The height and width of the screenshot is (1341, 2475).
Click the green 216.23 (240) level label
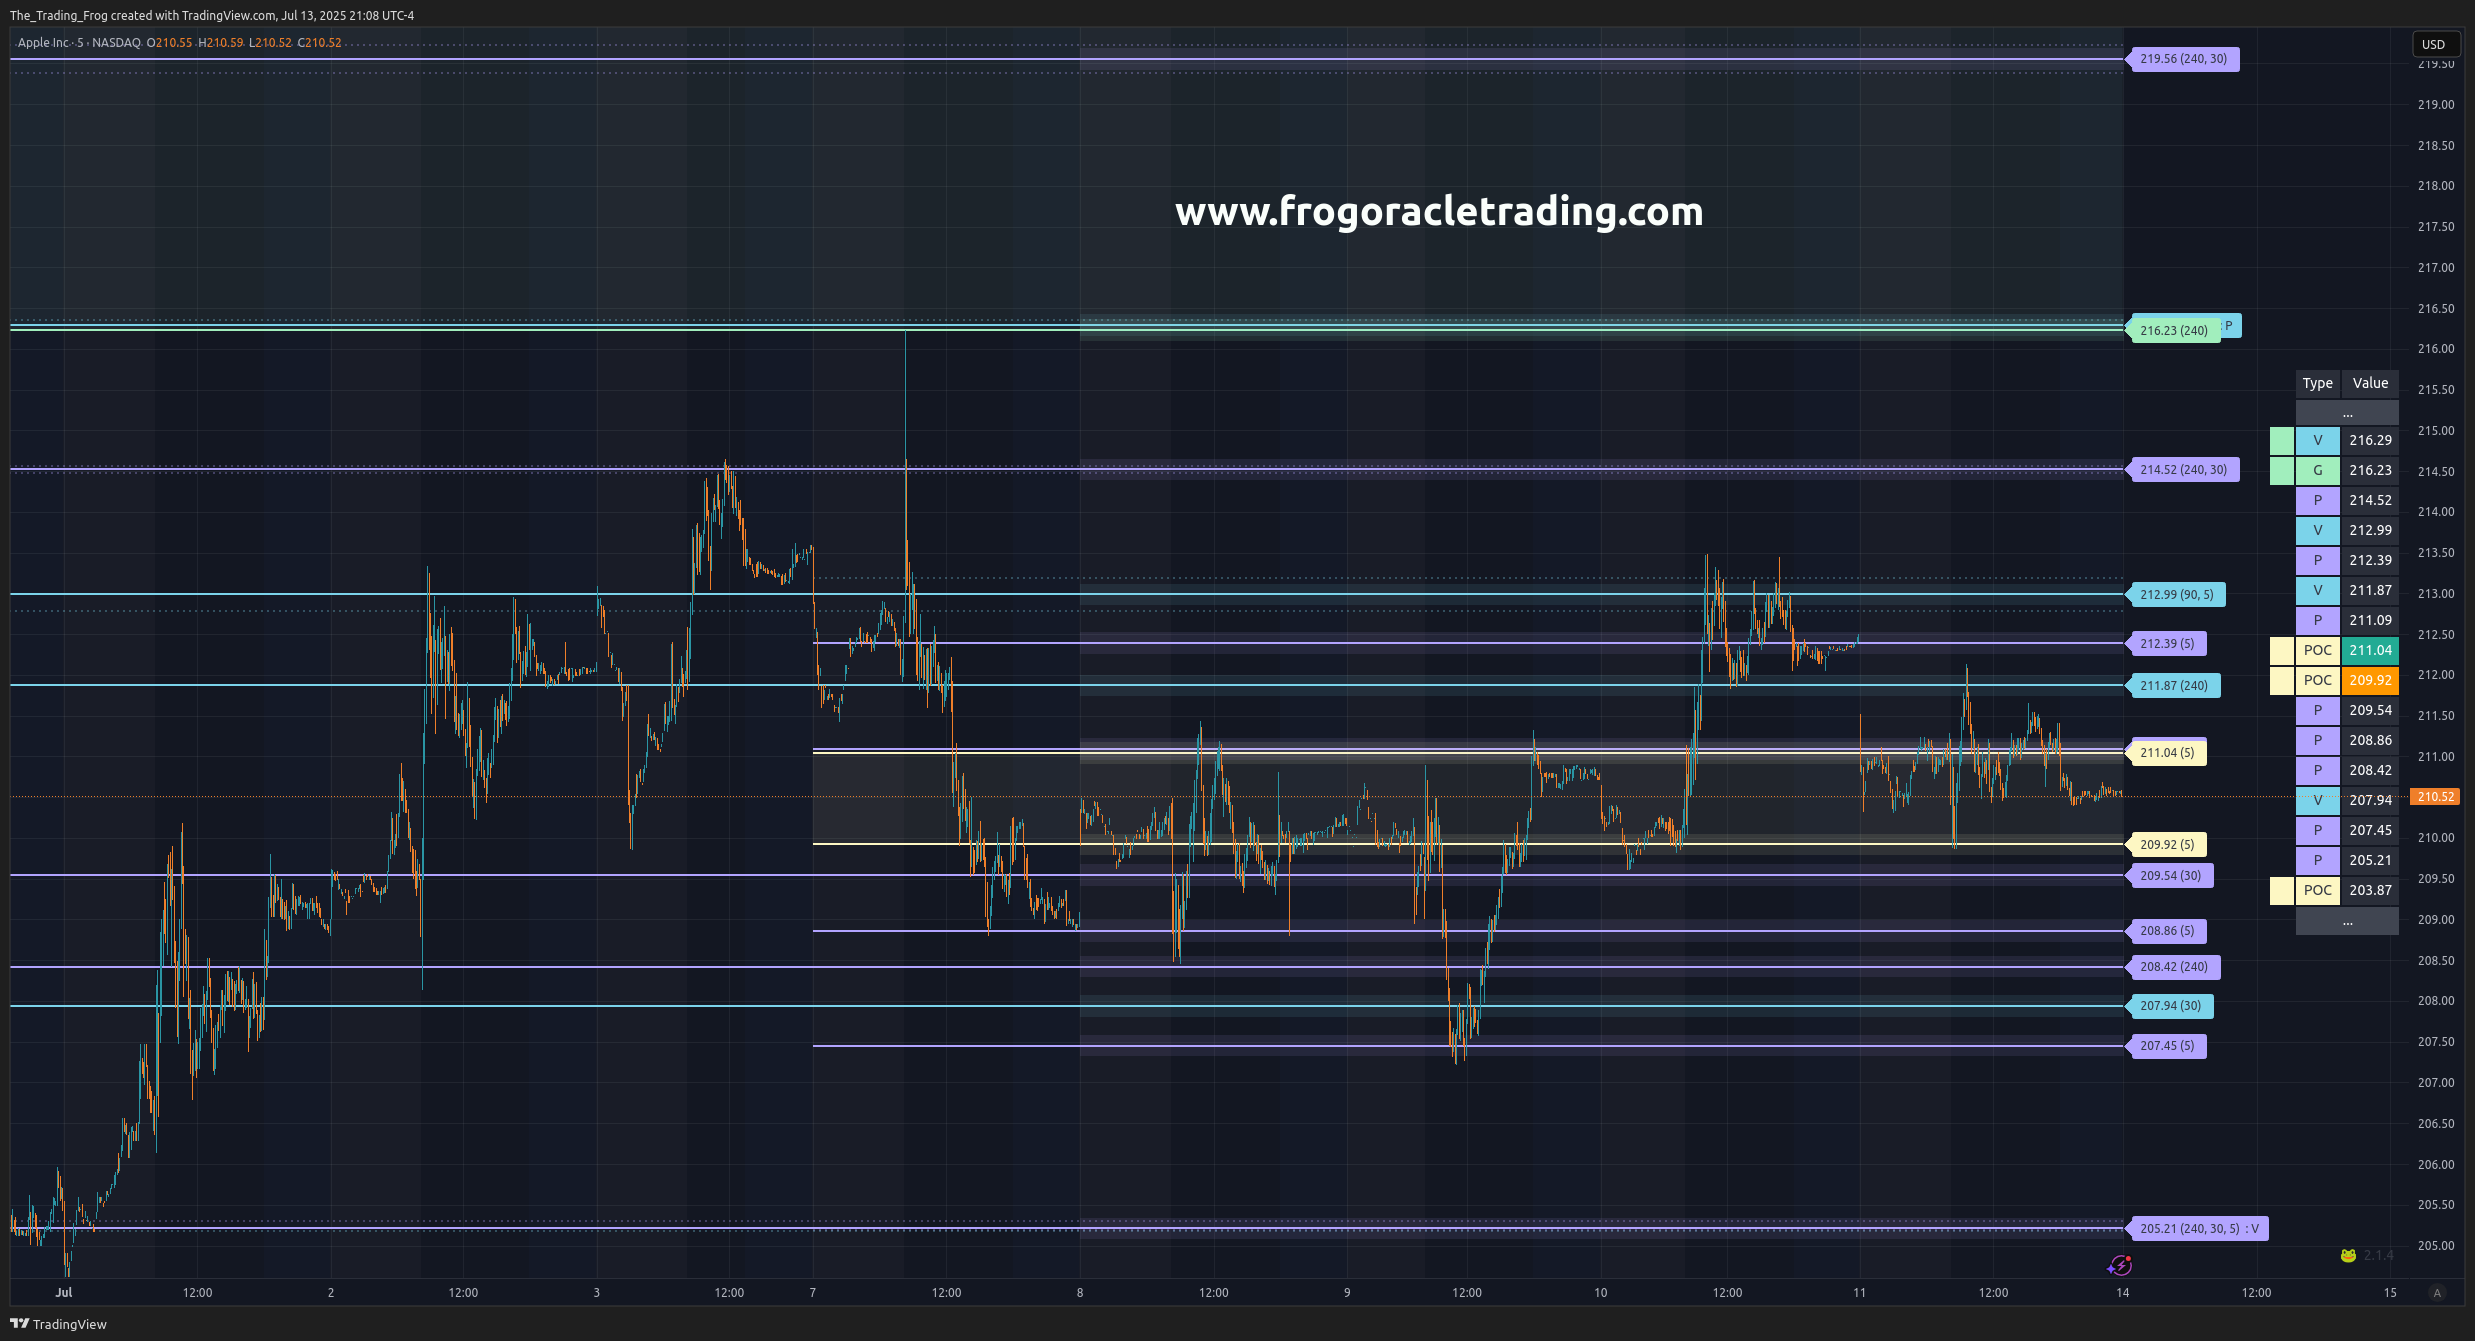coord(2174,331)
